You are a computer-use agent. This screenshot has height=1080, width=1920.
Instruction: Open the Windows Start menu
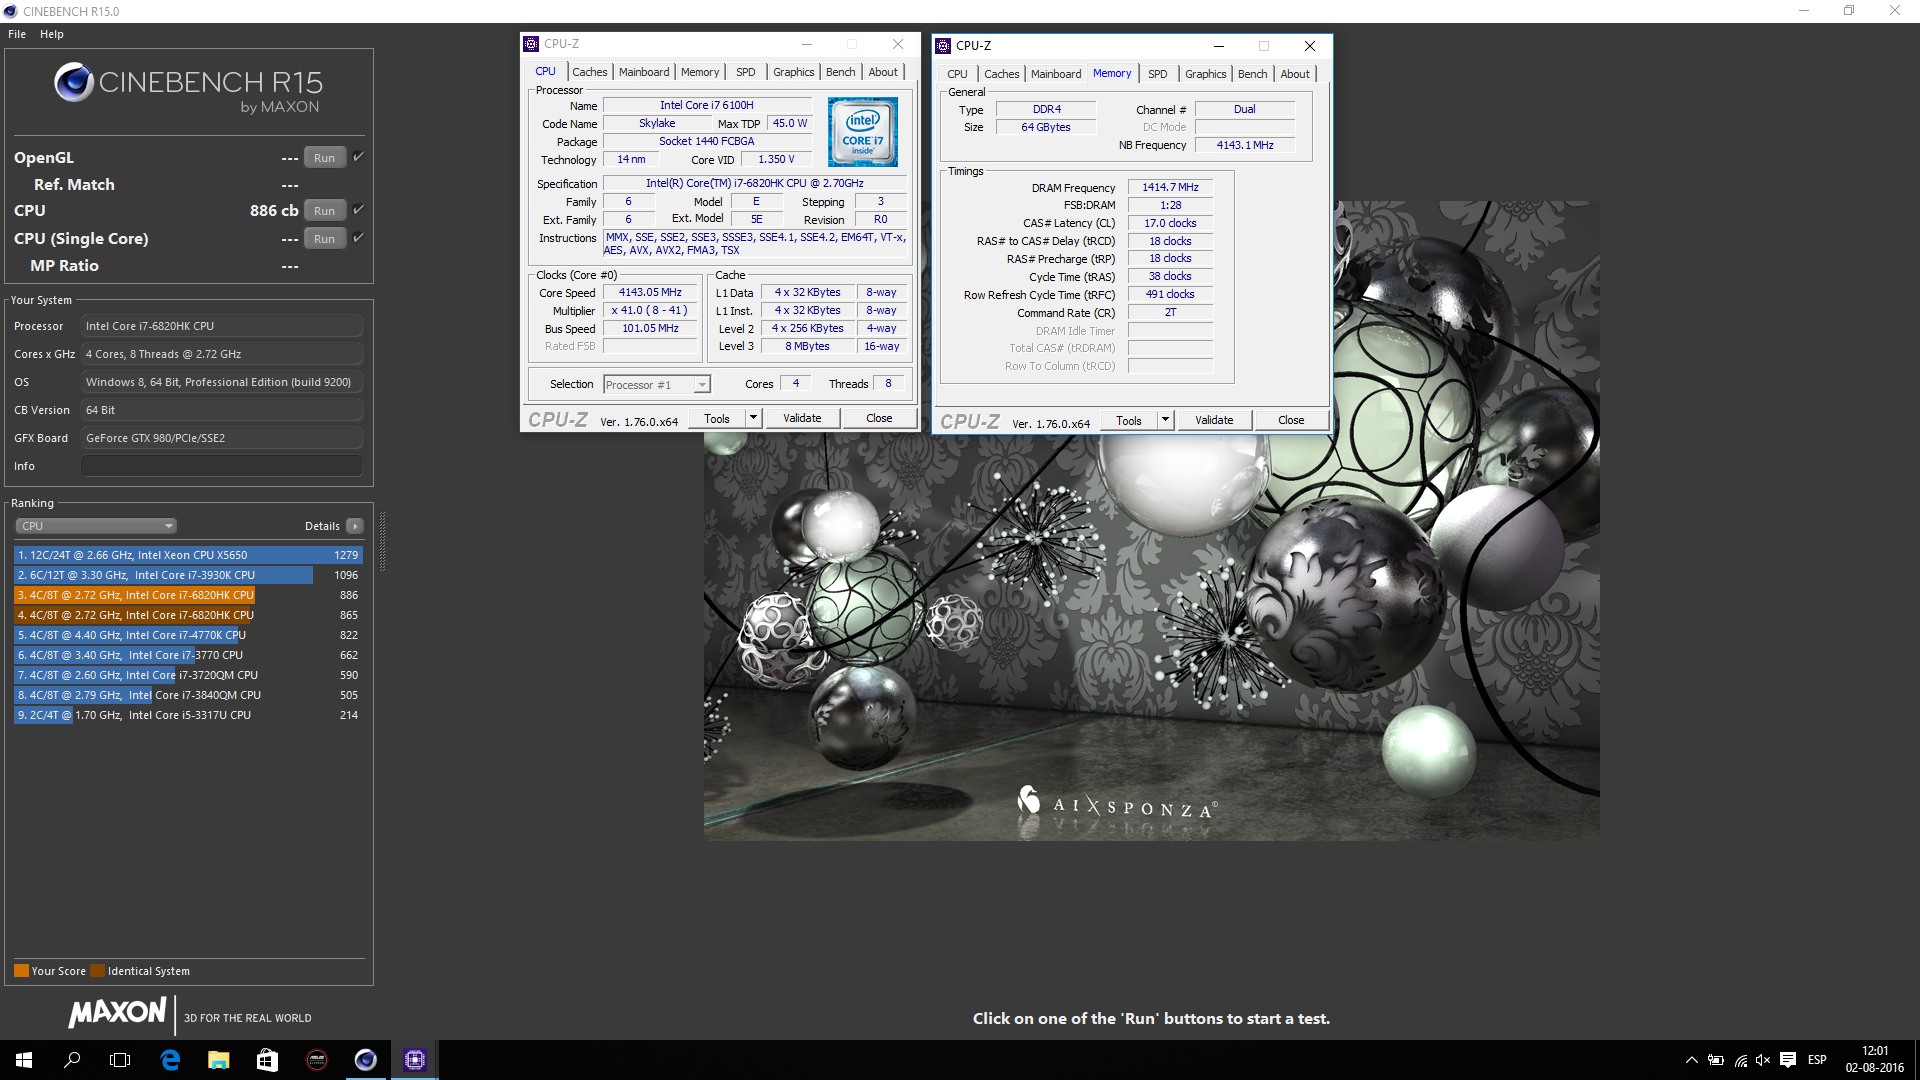24,1060
